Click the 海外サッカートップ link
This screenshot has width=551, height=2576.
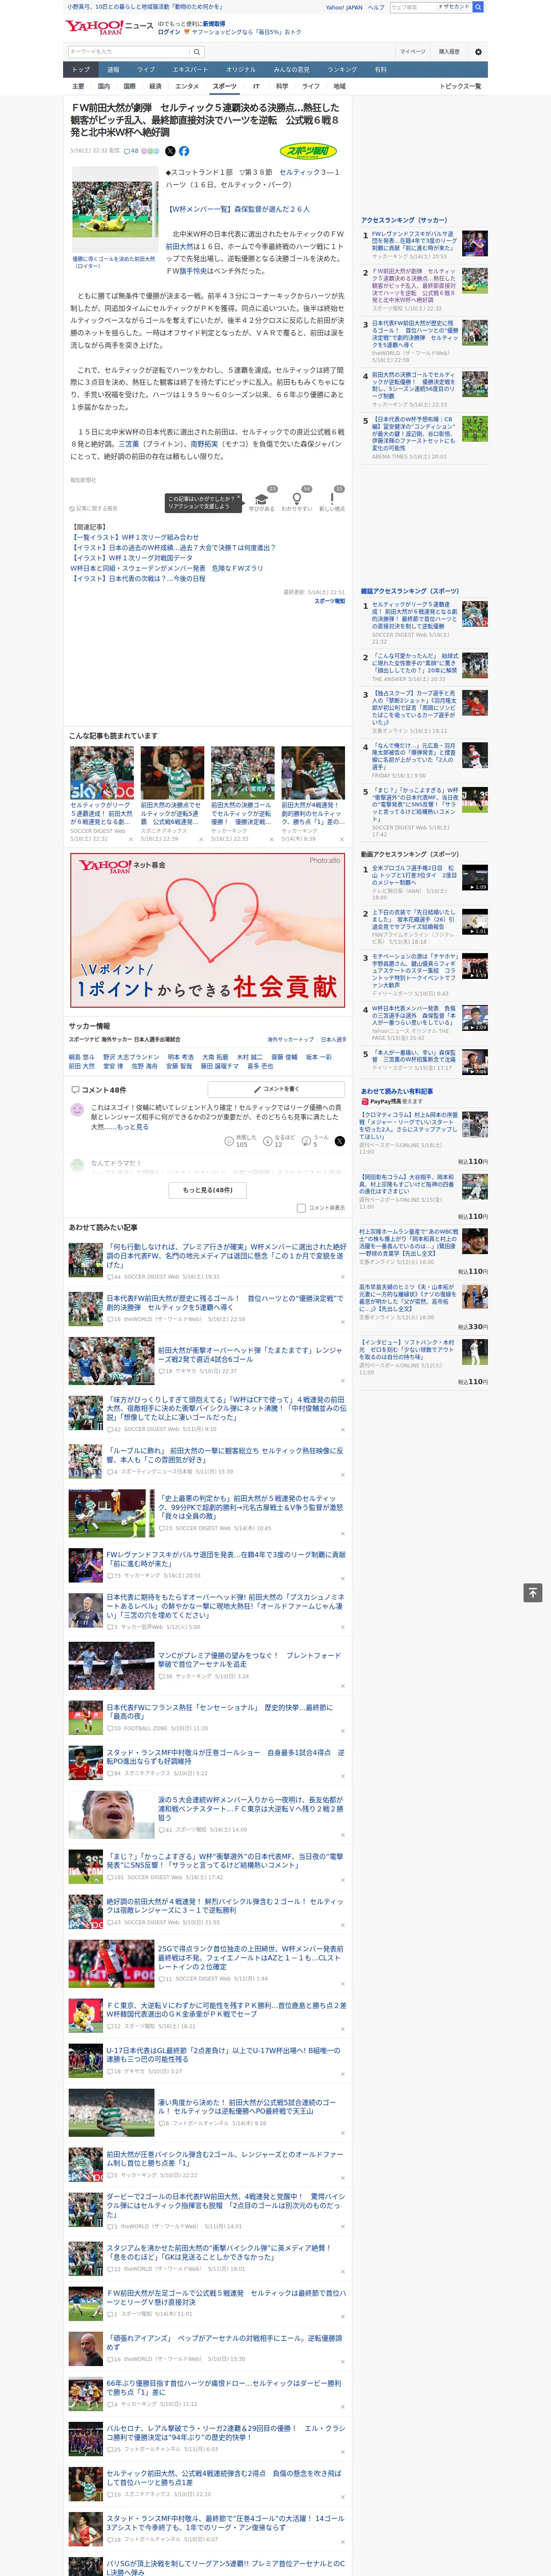point(290,1040)
